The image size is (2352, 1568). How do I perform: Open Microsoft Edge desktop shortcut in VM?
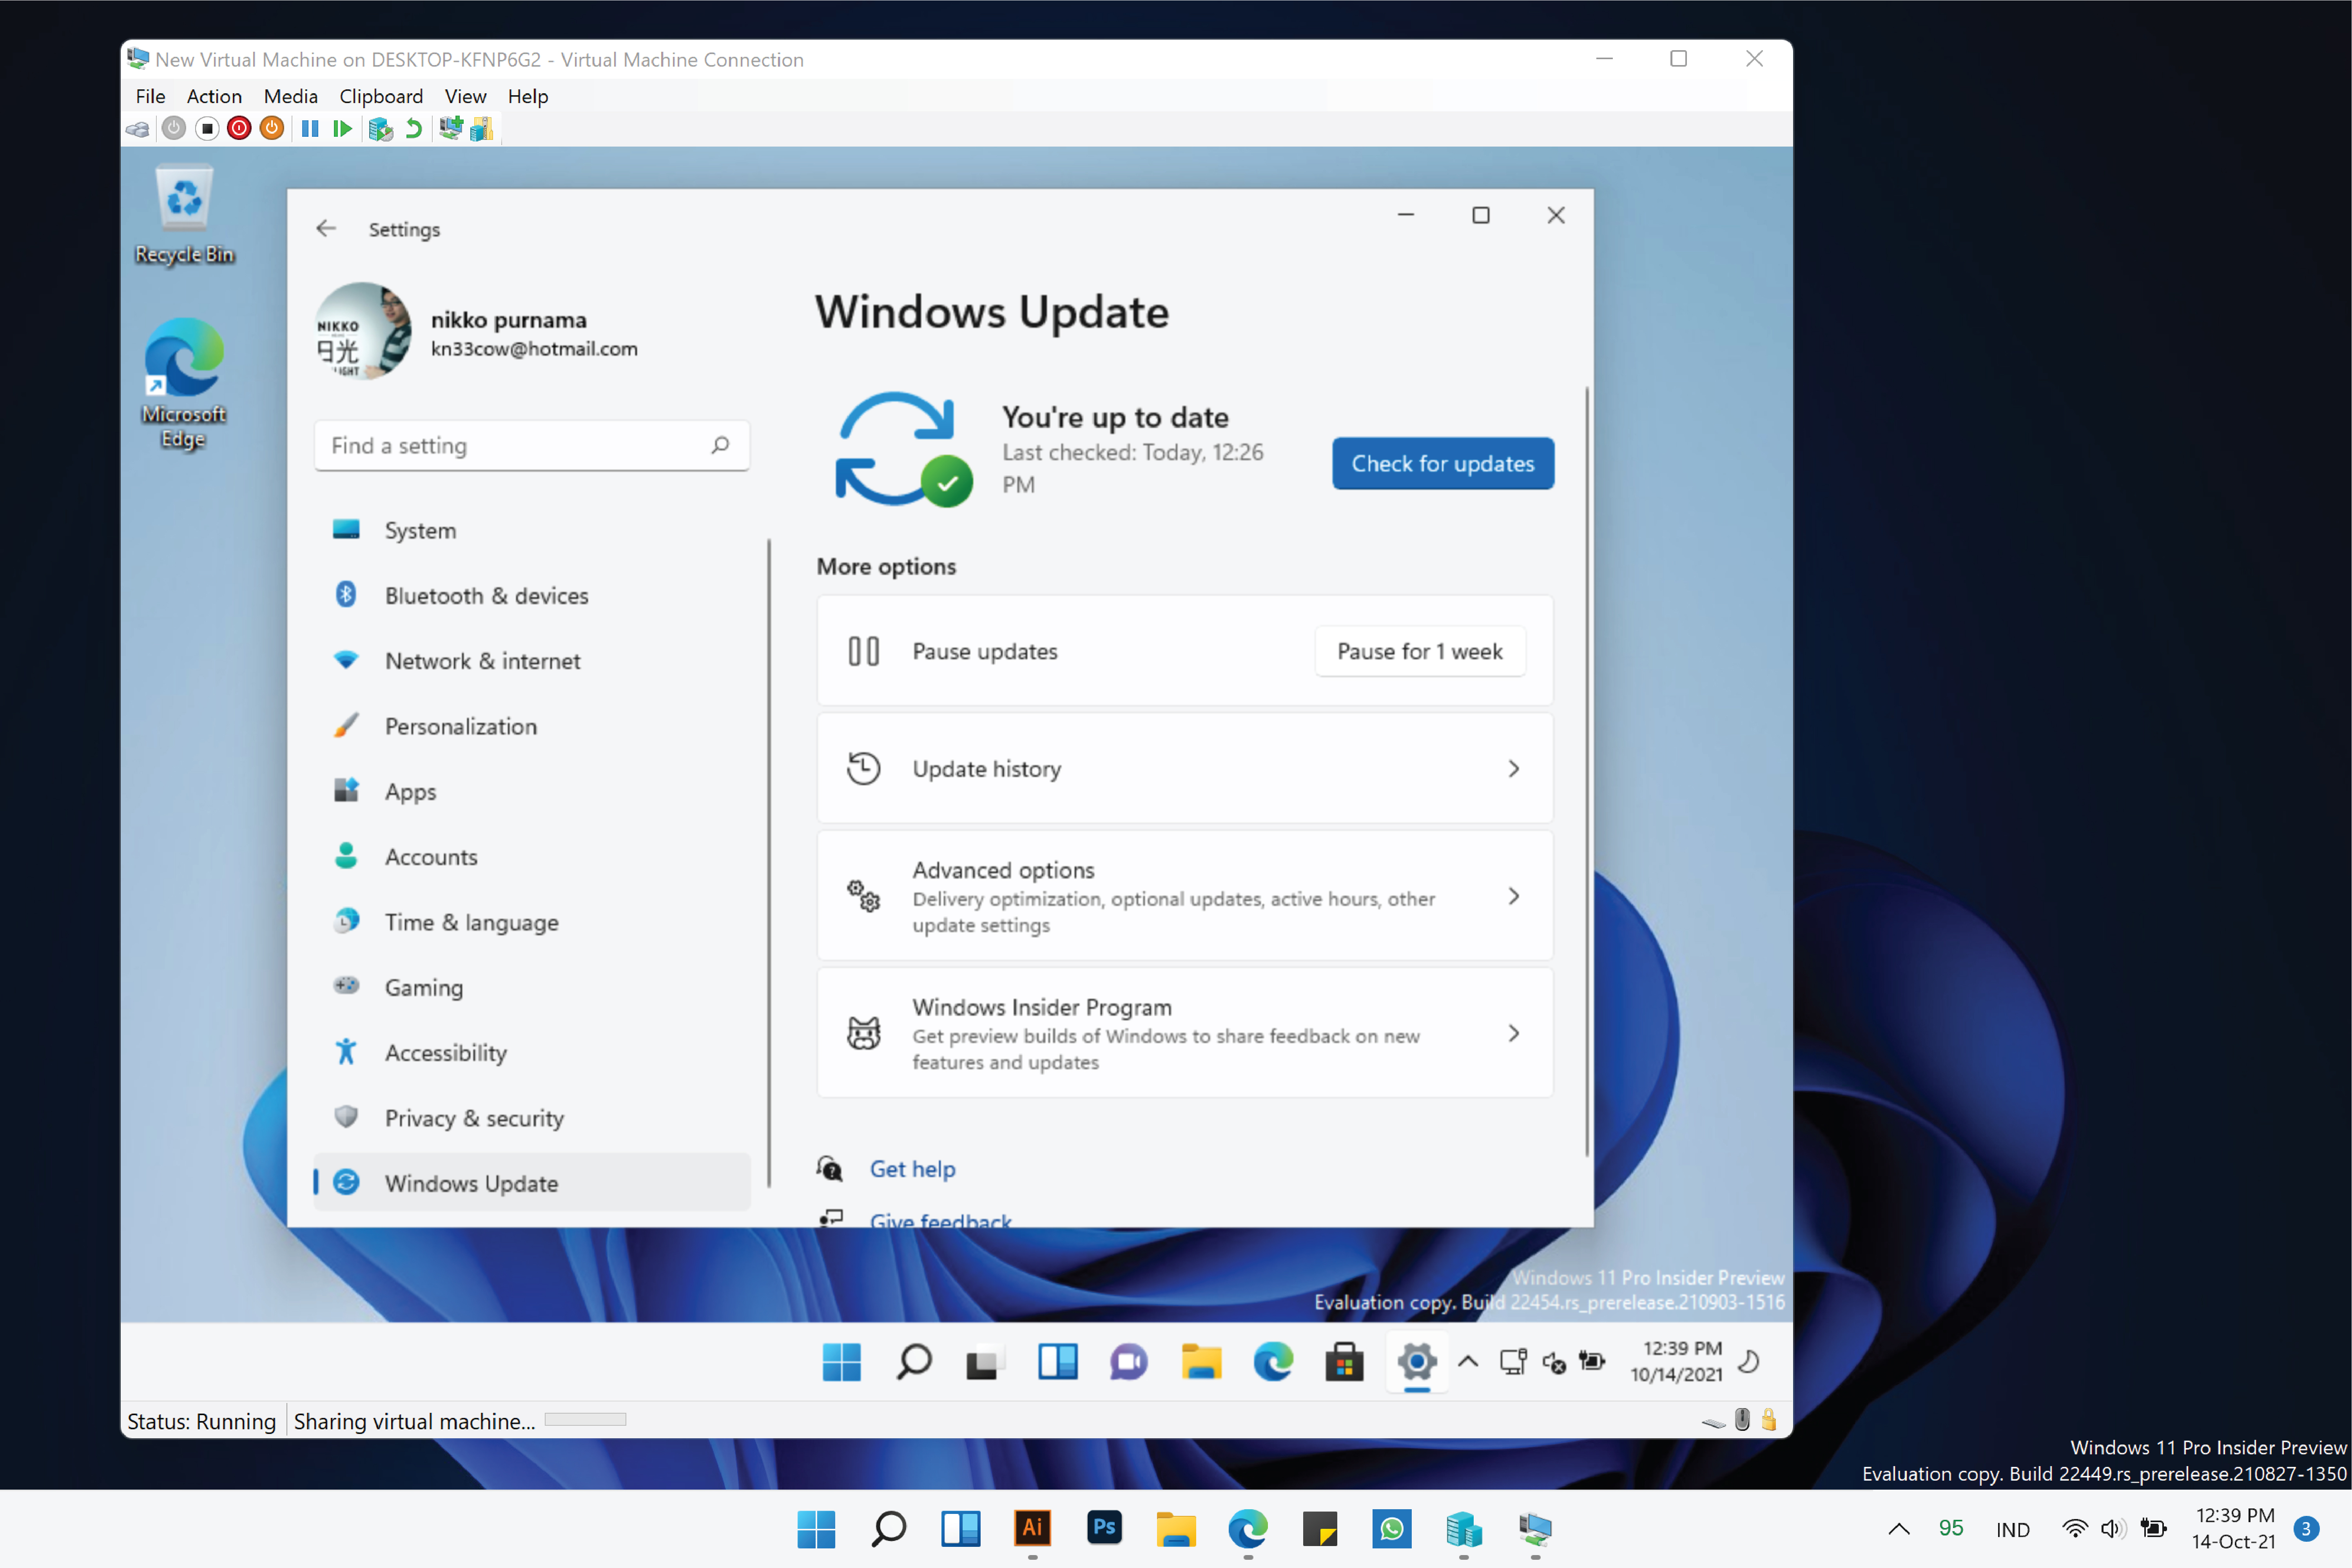click(184, 384)
